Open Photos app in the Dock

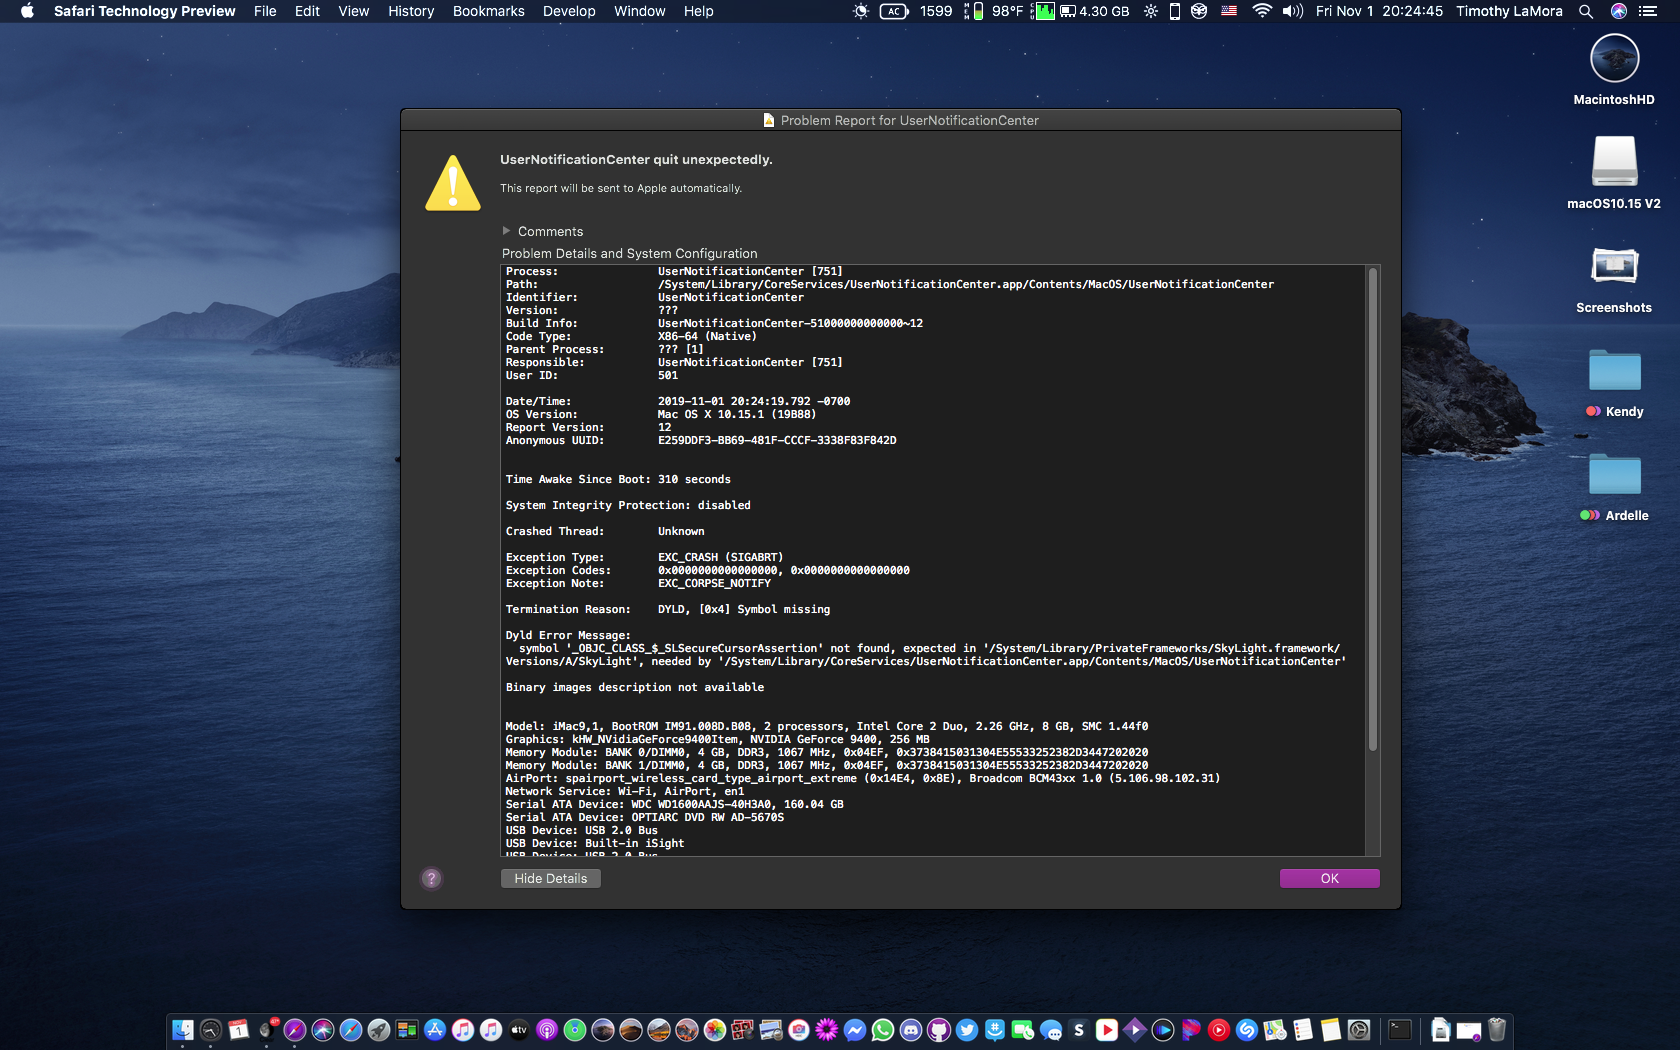[x=714, y=1030]
